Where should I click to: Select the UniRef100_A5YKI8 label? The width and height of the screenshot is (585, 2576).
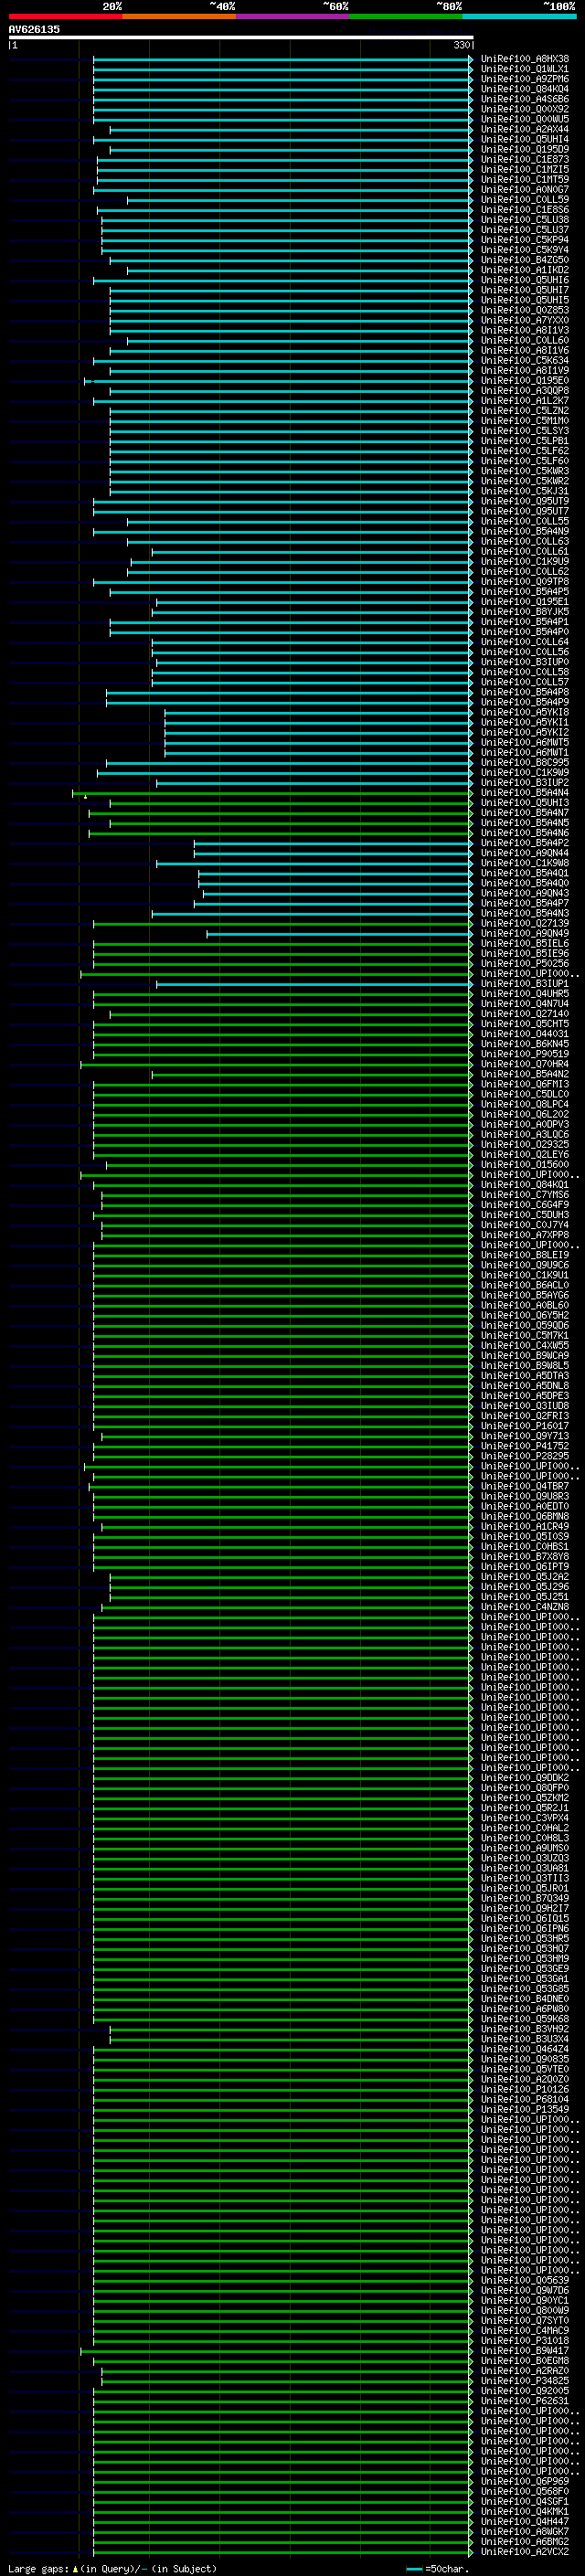525,713
